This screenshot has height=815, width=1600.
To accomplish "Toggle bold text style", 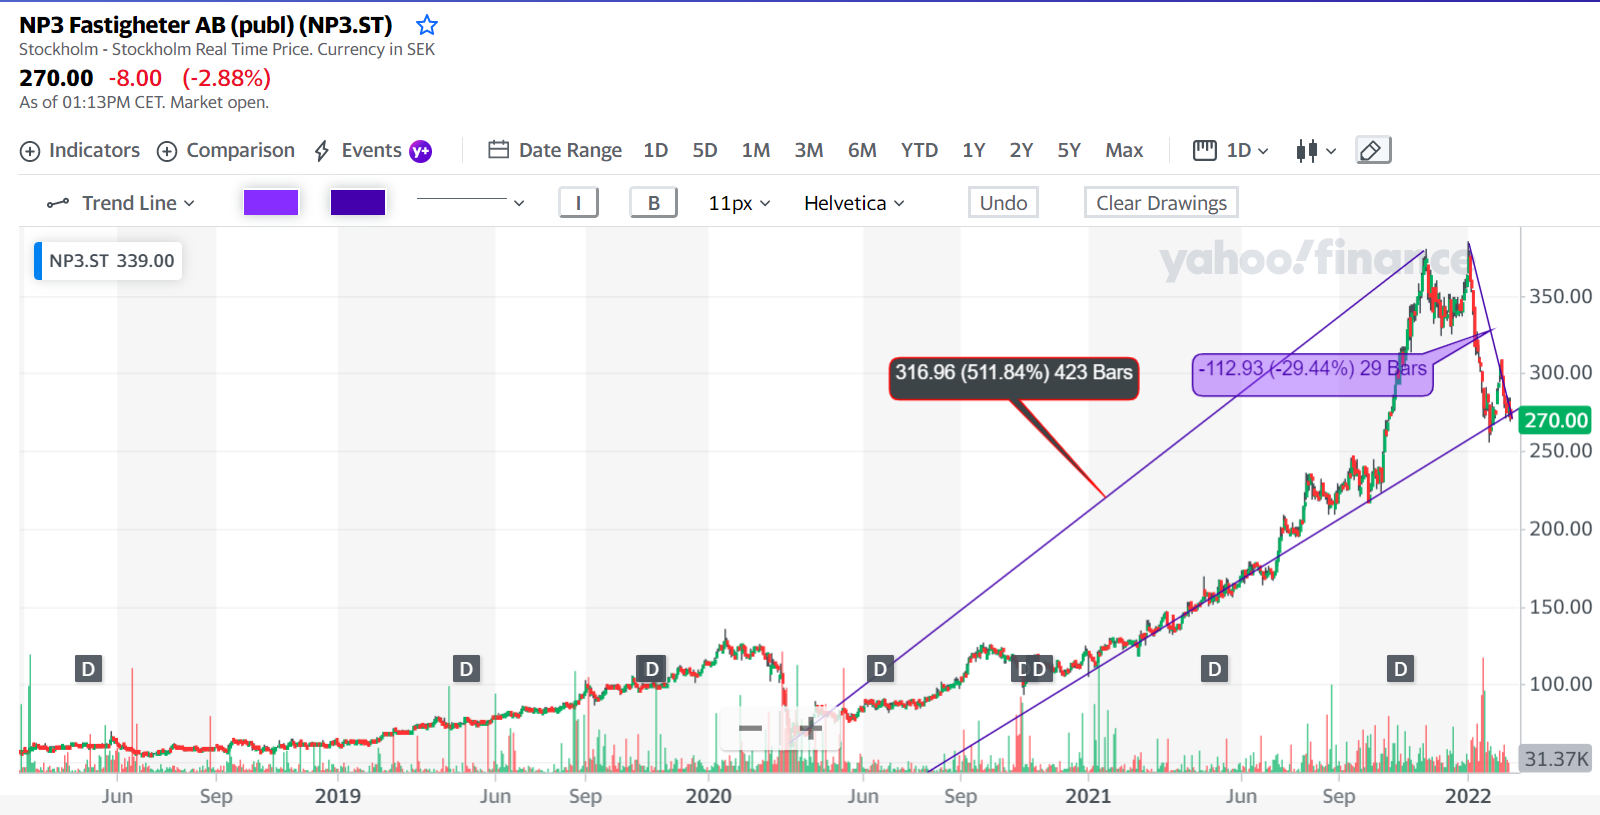I will [654, 203].
